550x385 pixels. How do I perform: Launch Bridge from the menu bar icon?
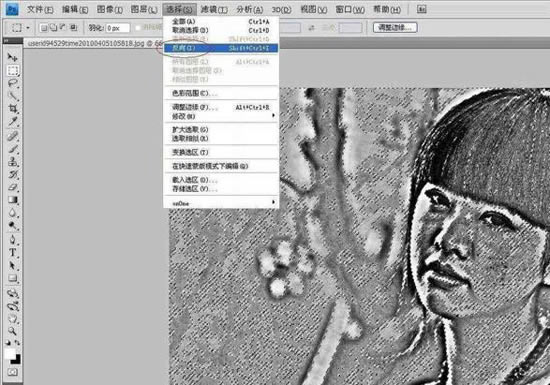(422, 9)
